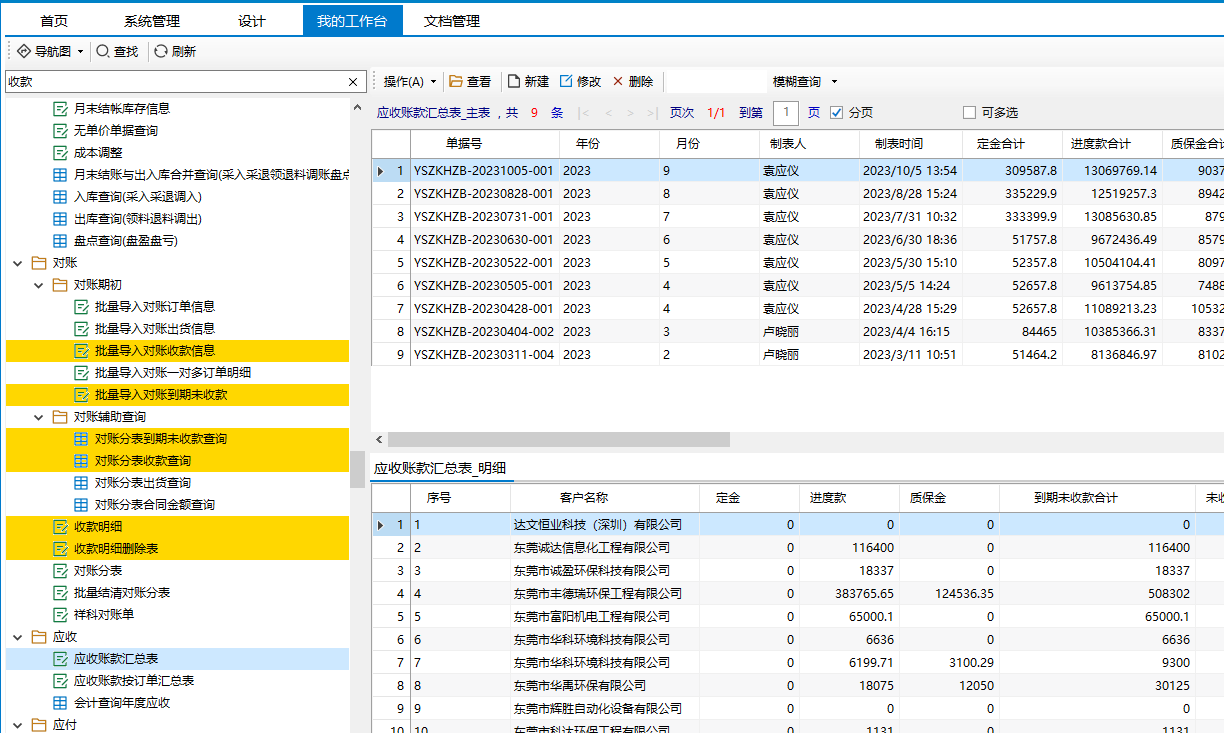This screenshot has width=1224, height=733.
Task: Switch to the 文档管理 tab
Action: coord(452,20)
